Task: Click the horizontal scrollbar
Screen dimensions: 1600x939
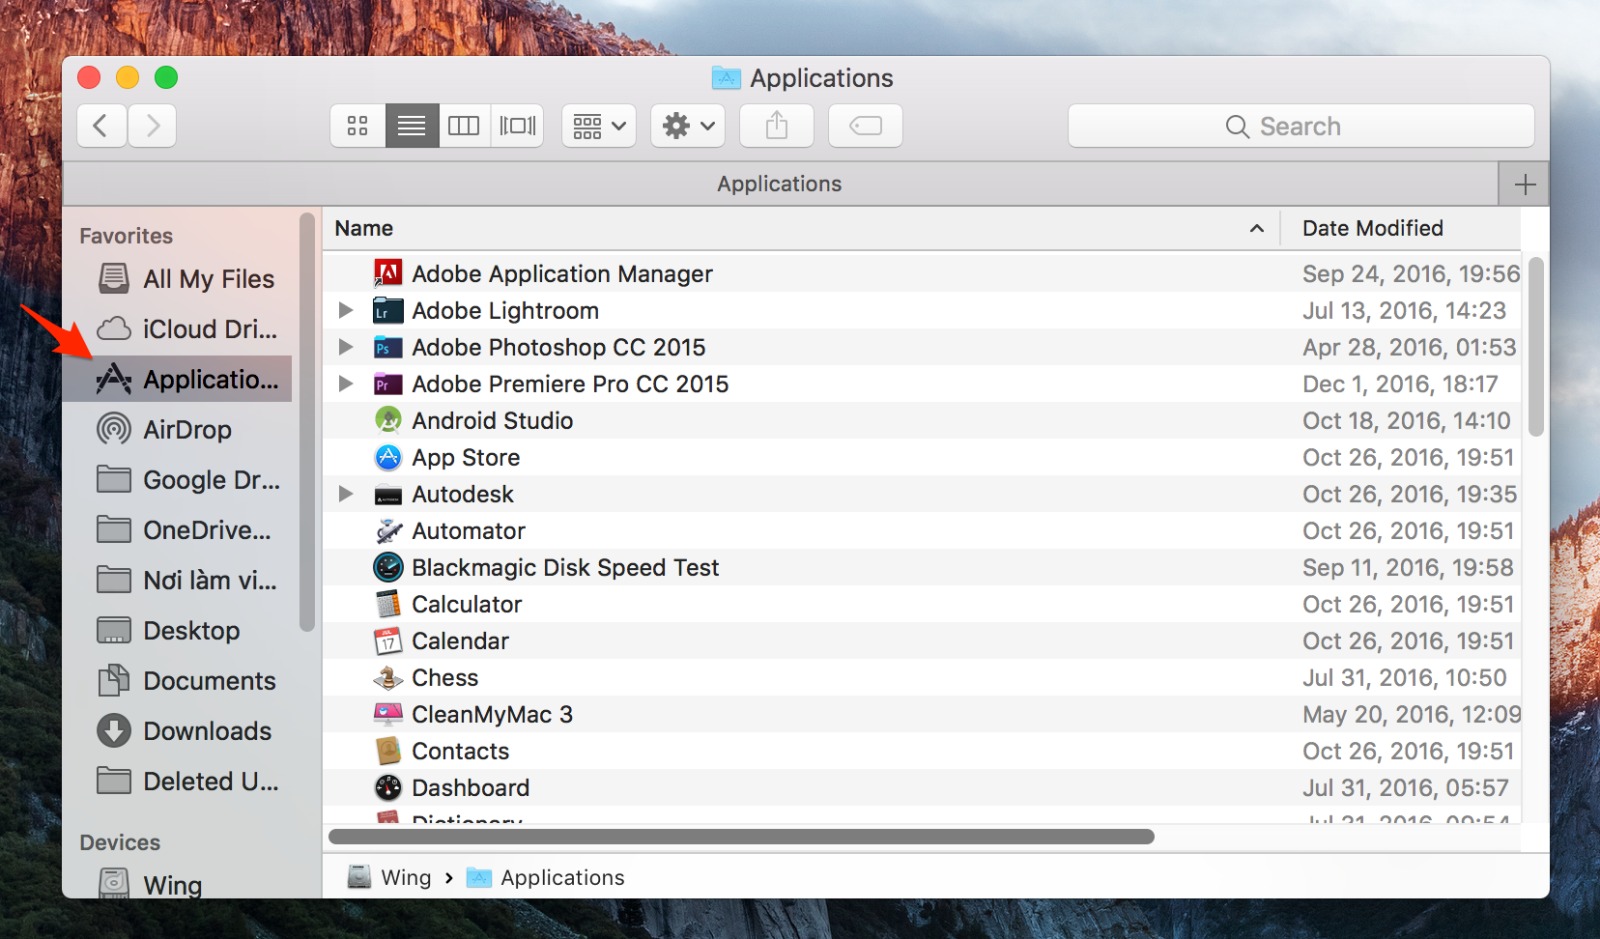Action: 741,836
